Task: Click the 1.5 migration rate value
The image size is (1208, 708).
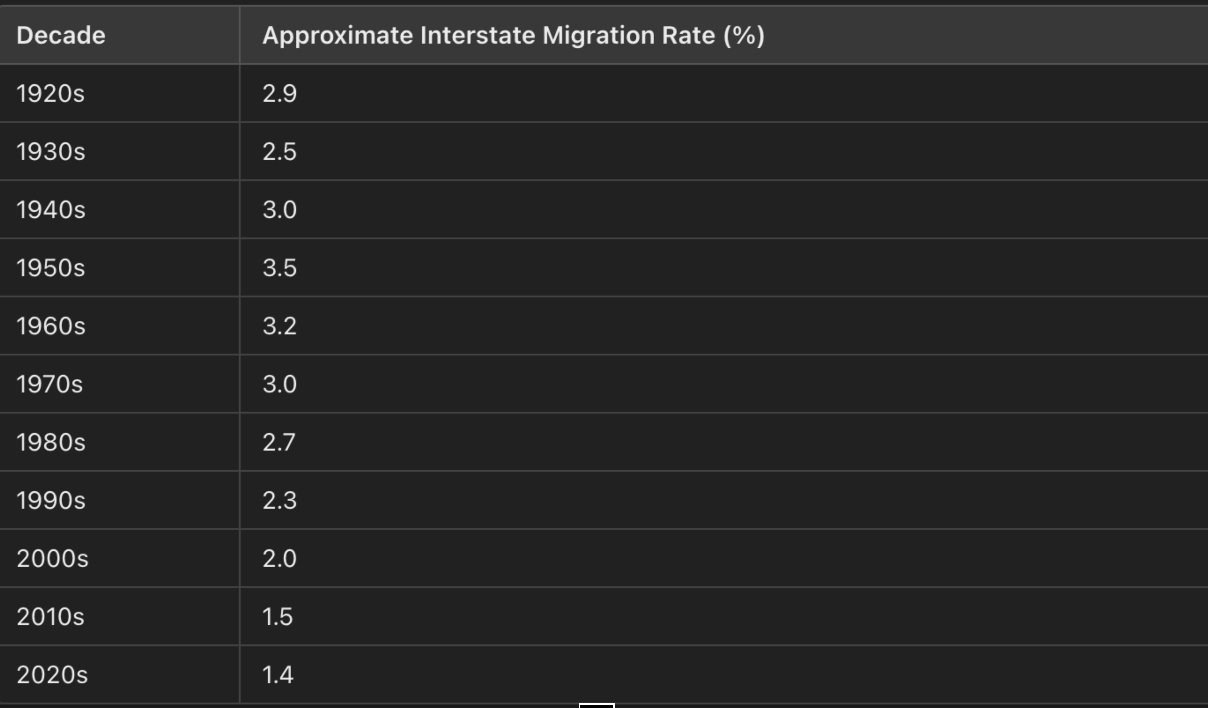Action: coord(278,617)
